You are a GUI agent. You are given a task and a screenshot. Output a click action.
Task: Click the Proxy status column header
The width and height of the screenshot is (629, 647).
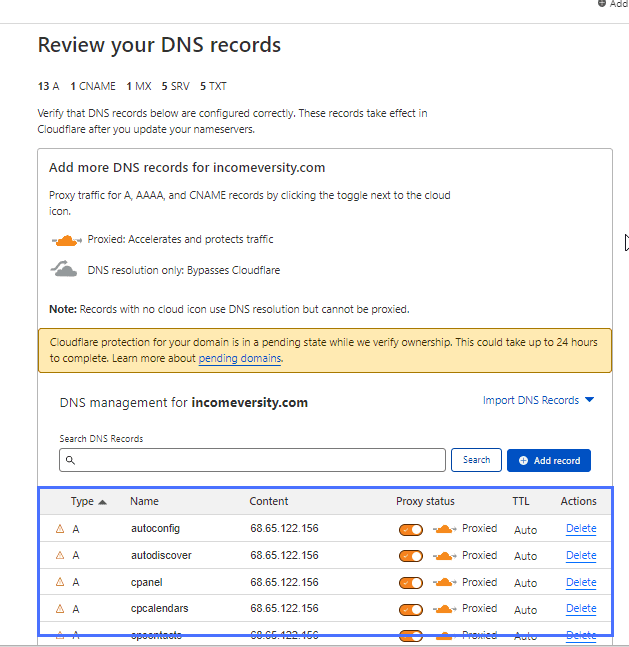tap(425, 501)
